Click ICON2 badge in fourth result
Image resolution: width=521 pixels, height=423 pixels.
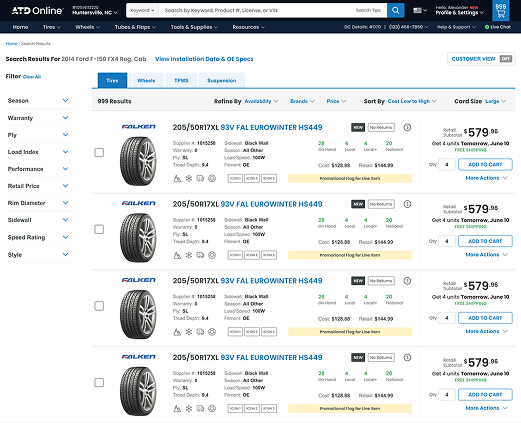[x=252, y=408]
